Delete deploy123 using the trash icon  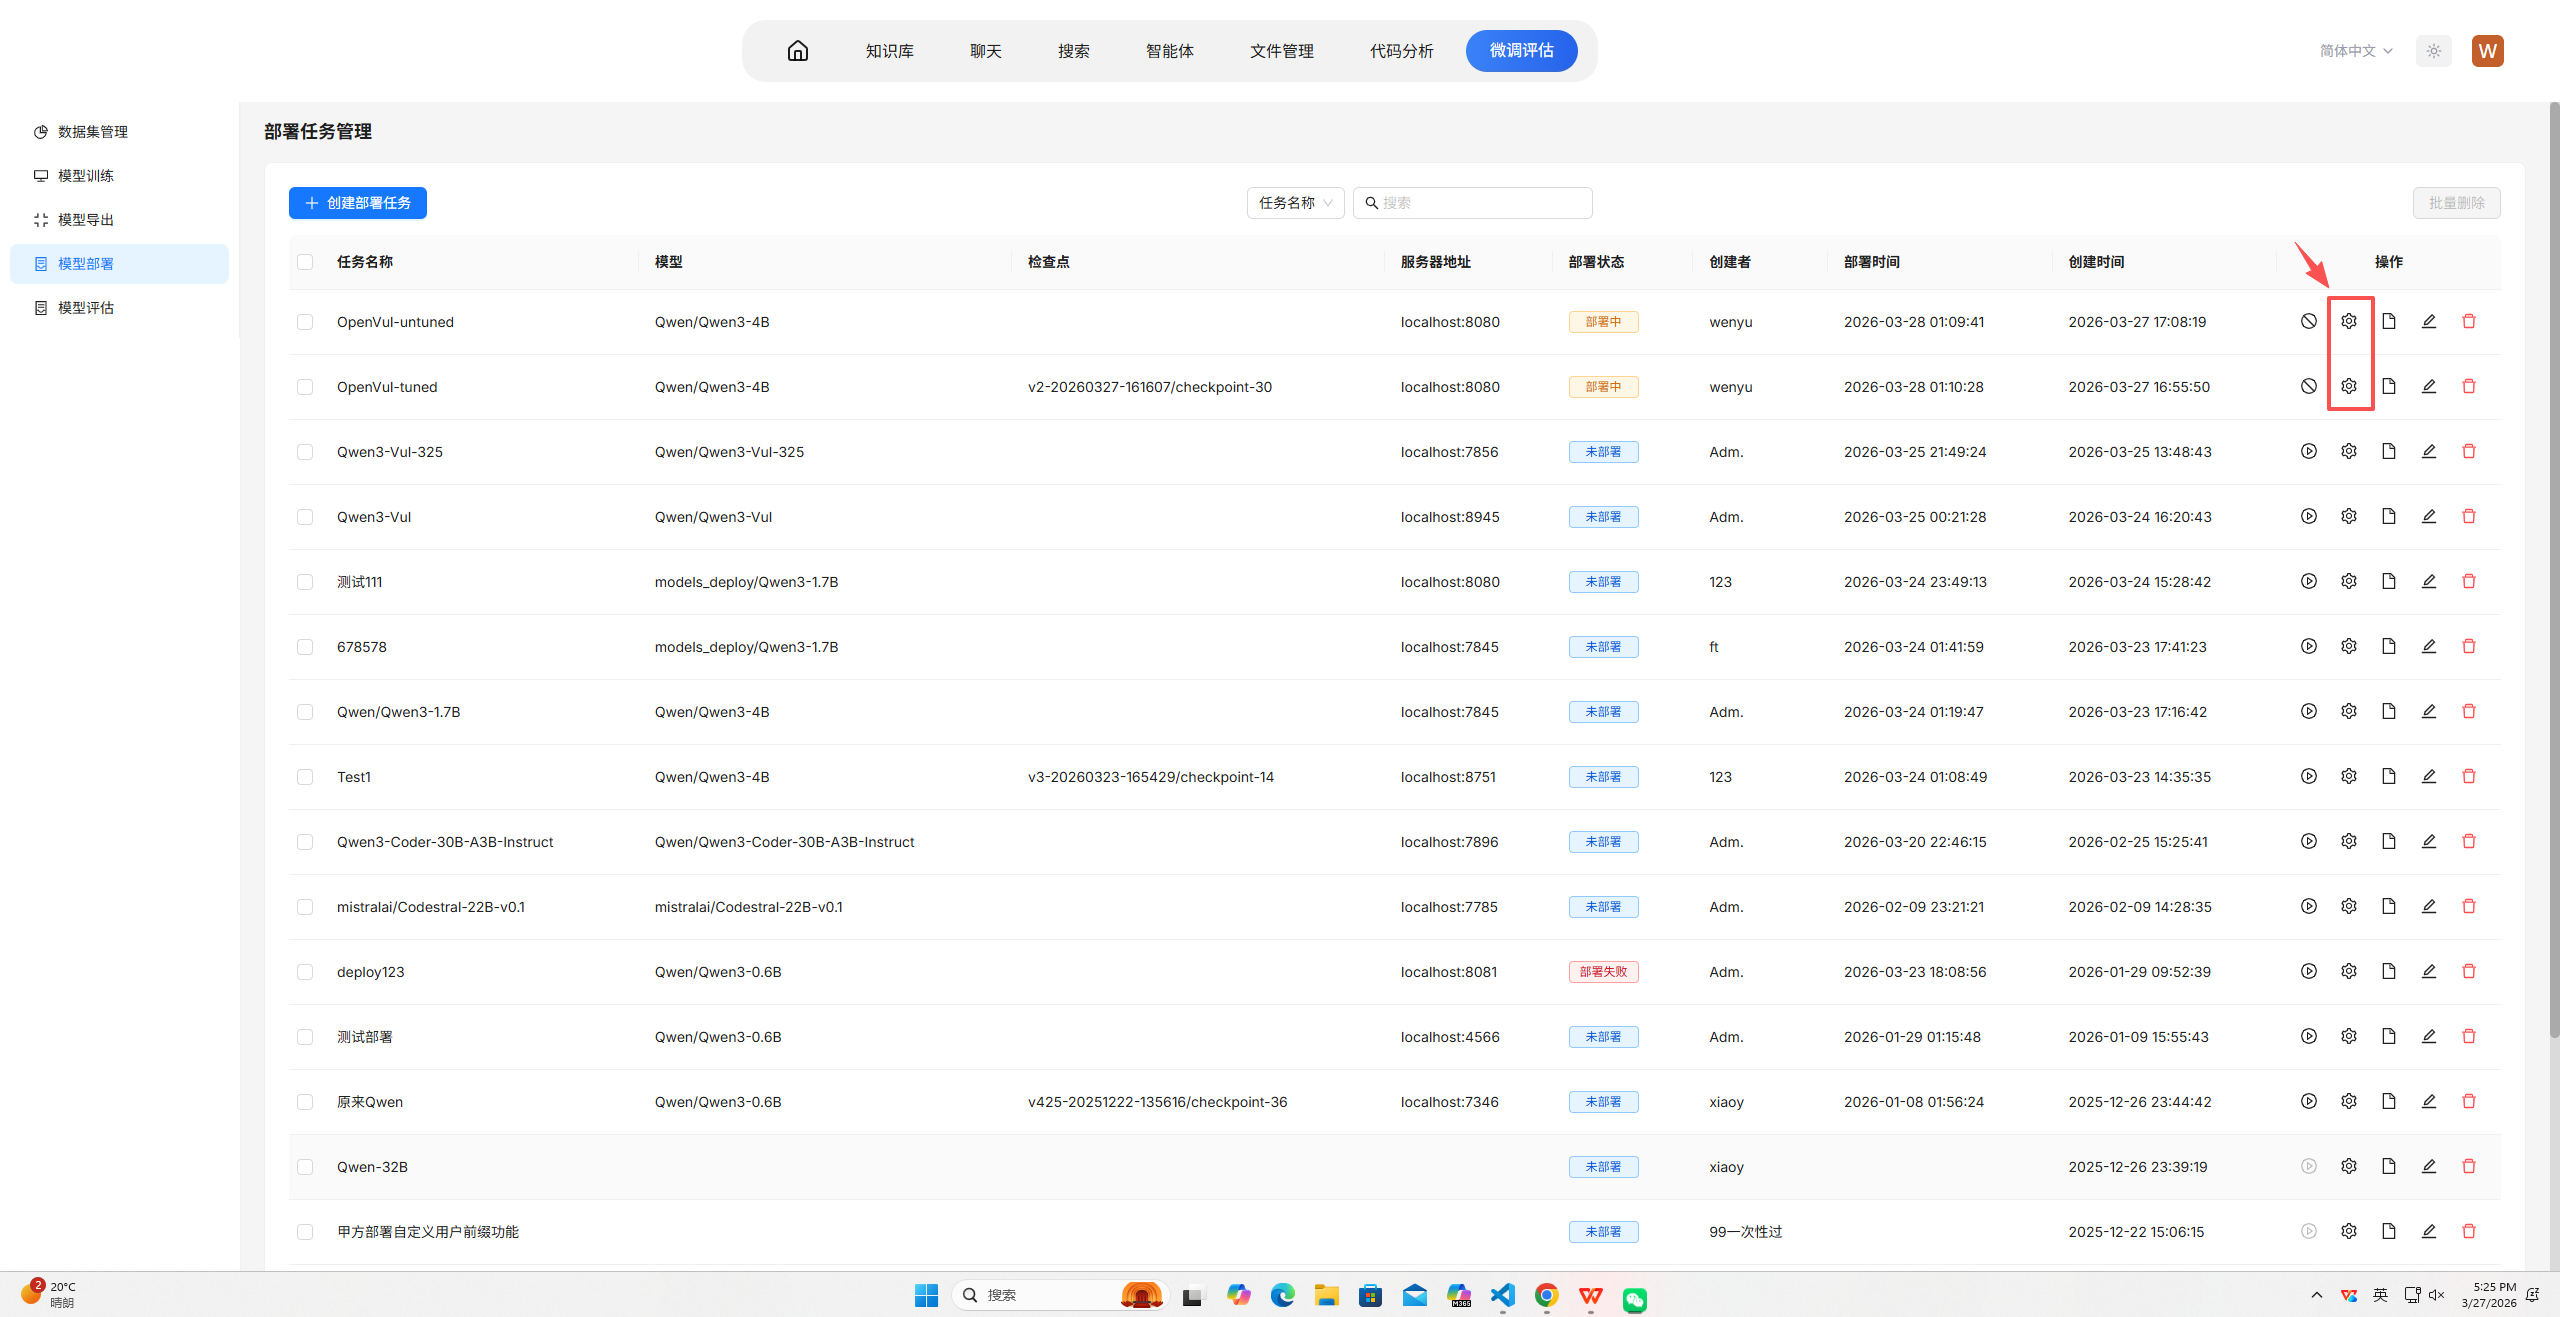click(2469, 971)
